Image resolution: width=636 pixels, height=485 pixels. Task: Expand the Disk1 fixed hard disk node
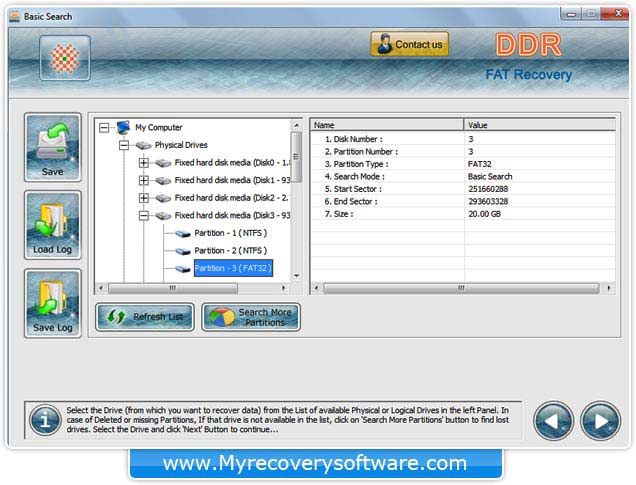click(144, 180)
